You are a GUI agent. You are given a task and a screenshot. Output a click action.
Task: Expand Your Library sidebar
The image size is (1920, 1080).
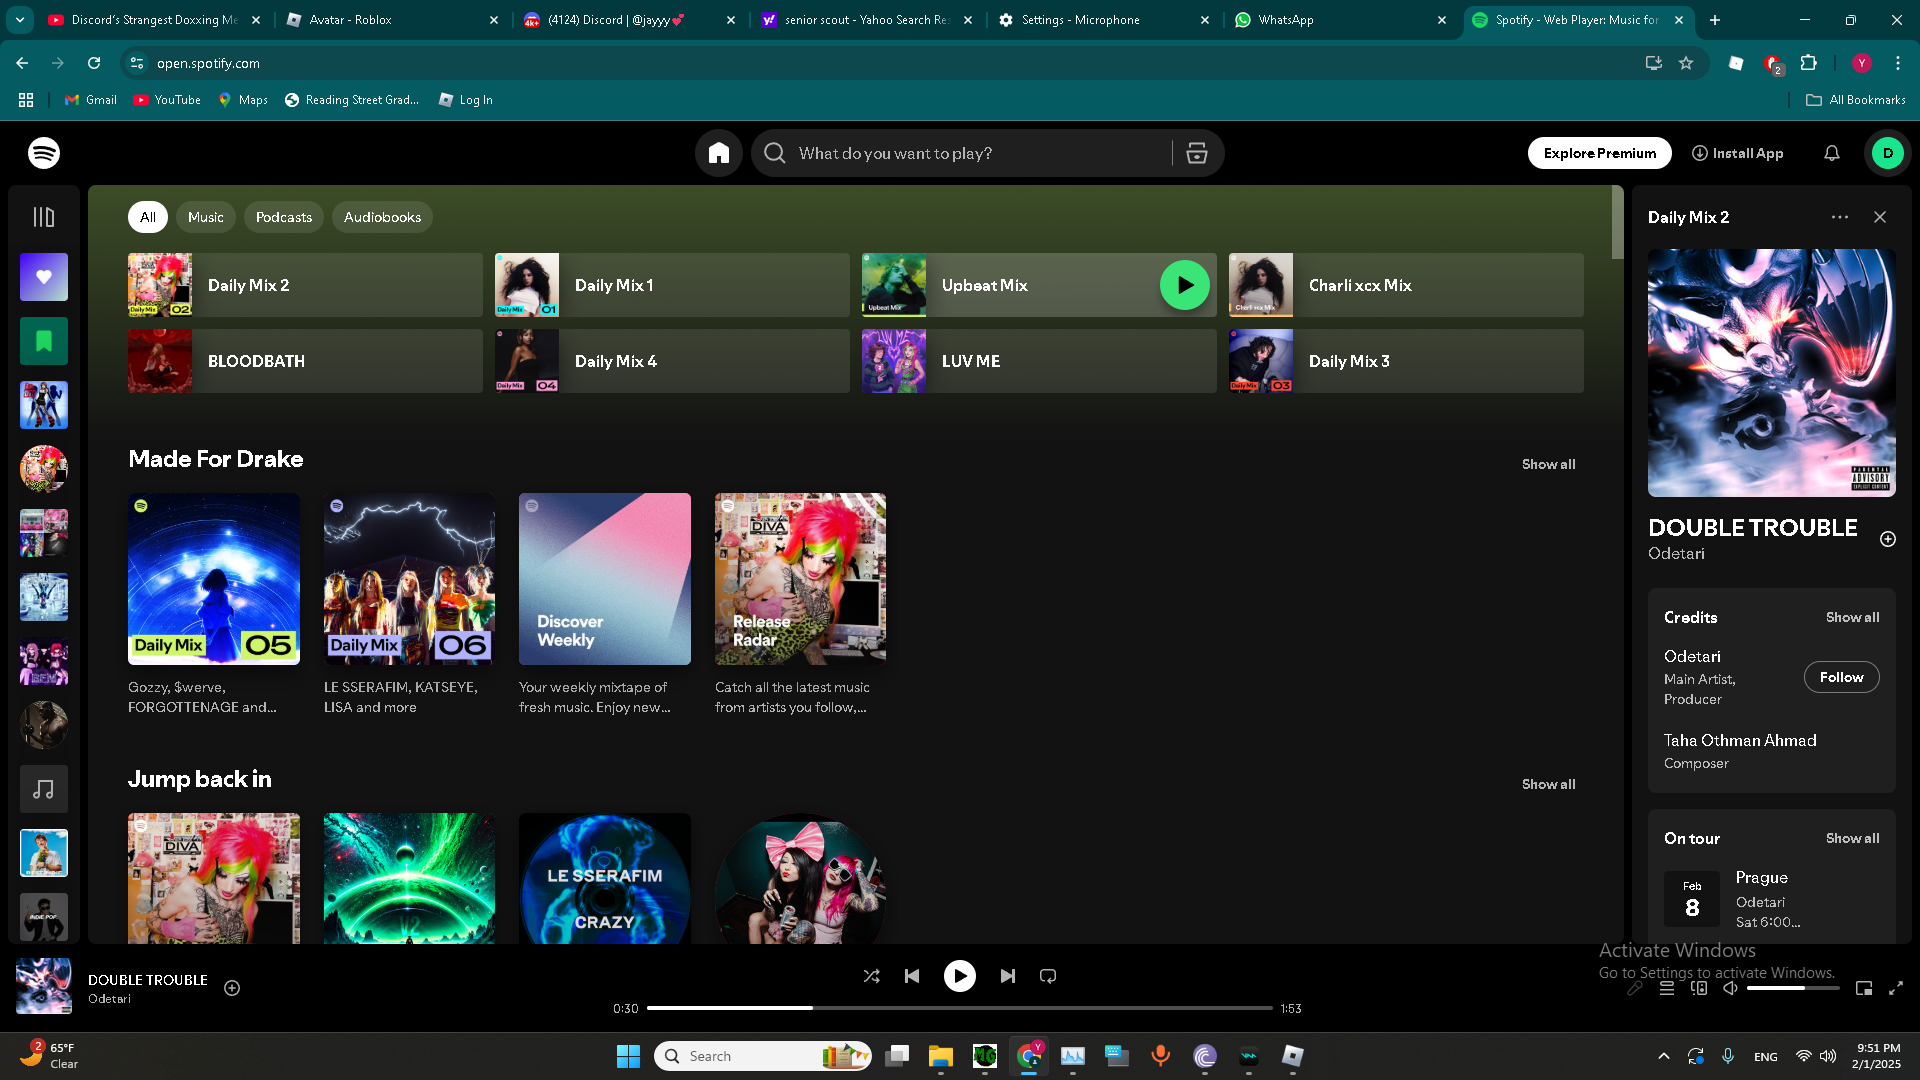[44, 217]
